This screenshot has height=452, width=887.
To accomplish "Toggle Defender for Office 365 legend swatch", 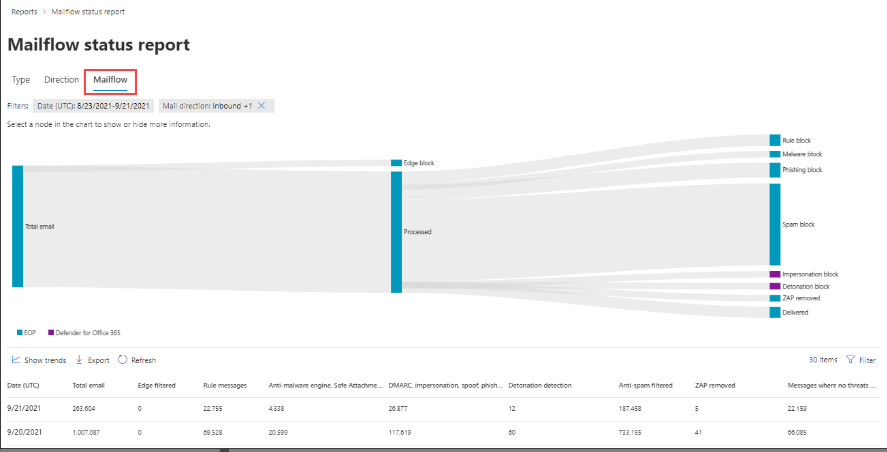I will pyautogui.click(x=51, y=332).
